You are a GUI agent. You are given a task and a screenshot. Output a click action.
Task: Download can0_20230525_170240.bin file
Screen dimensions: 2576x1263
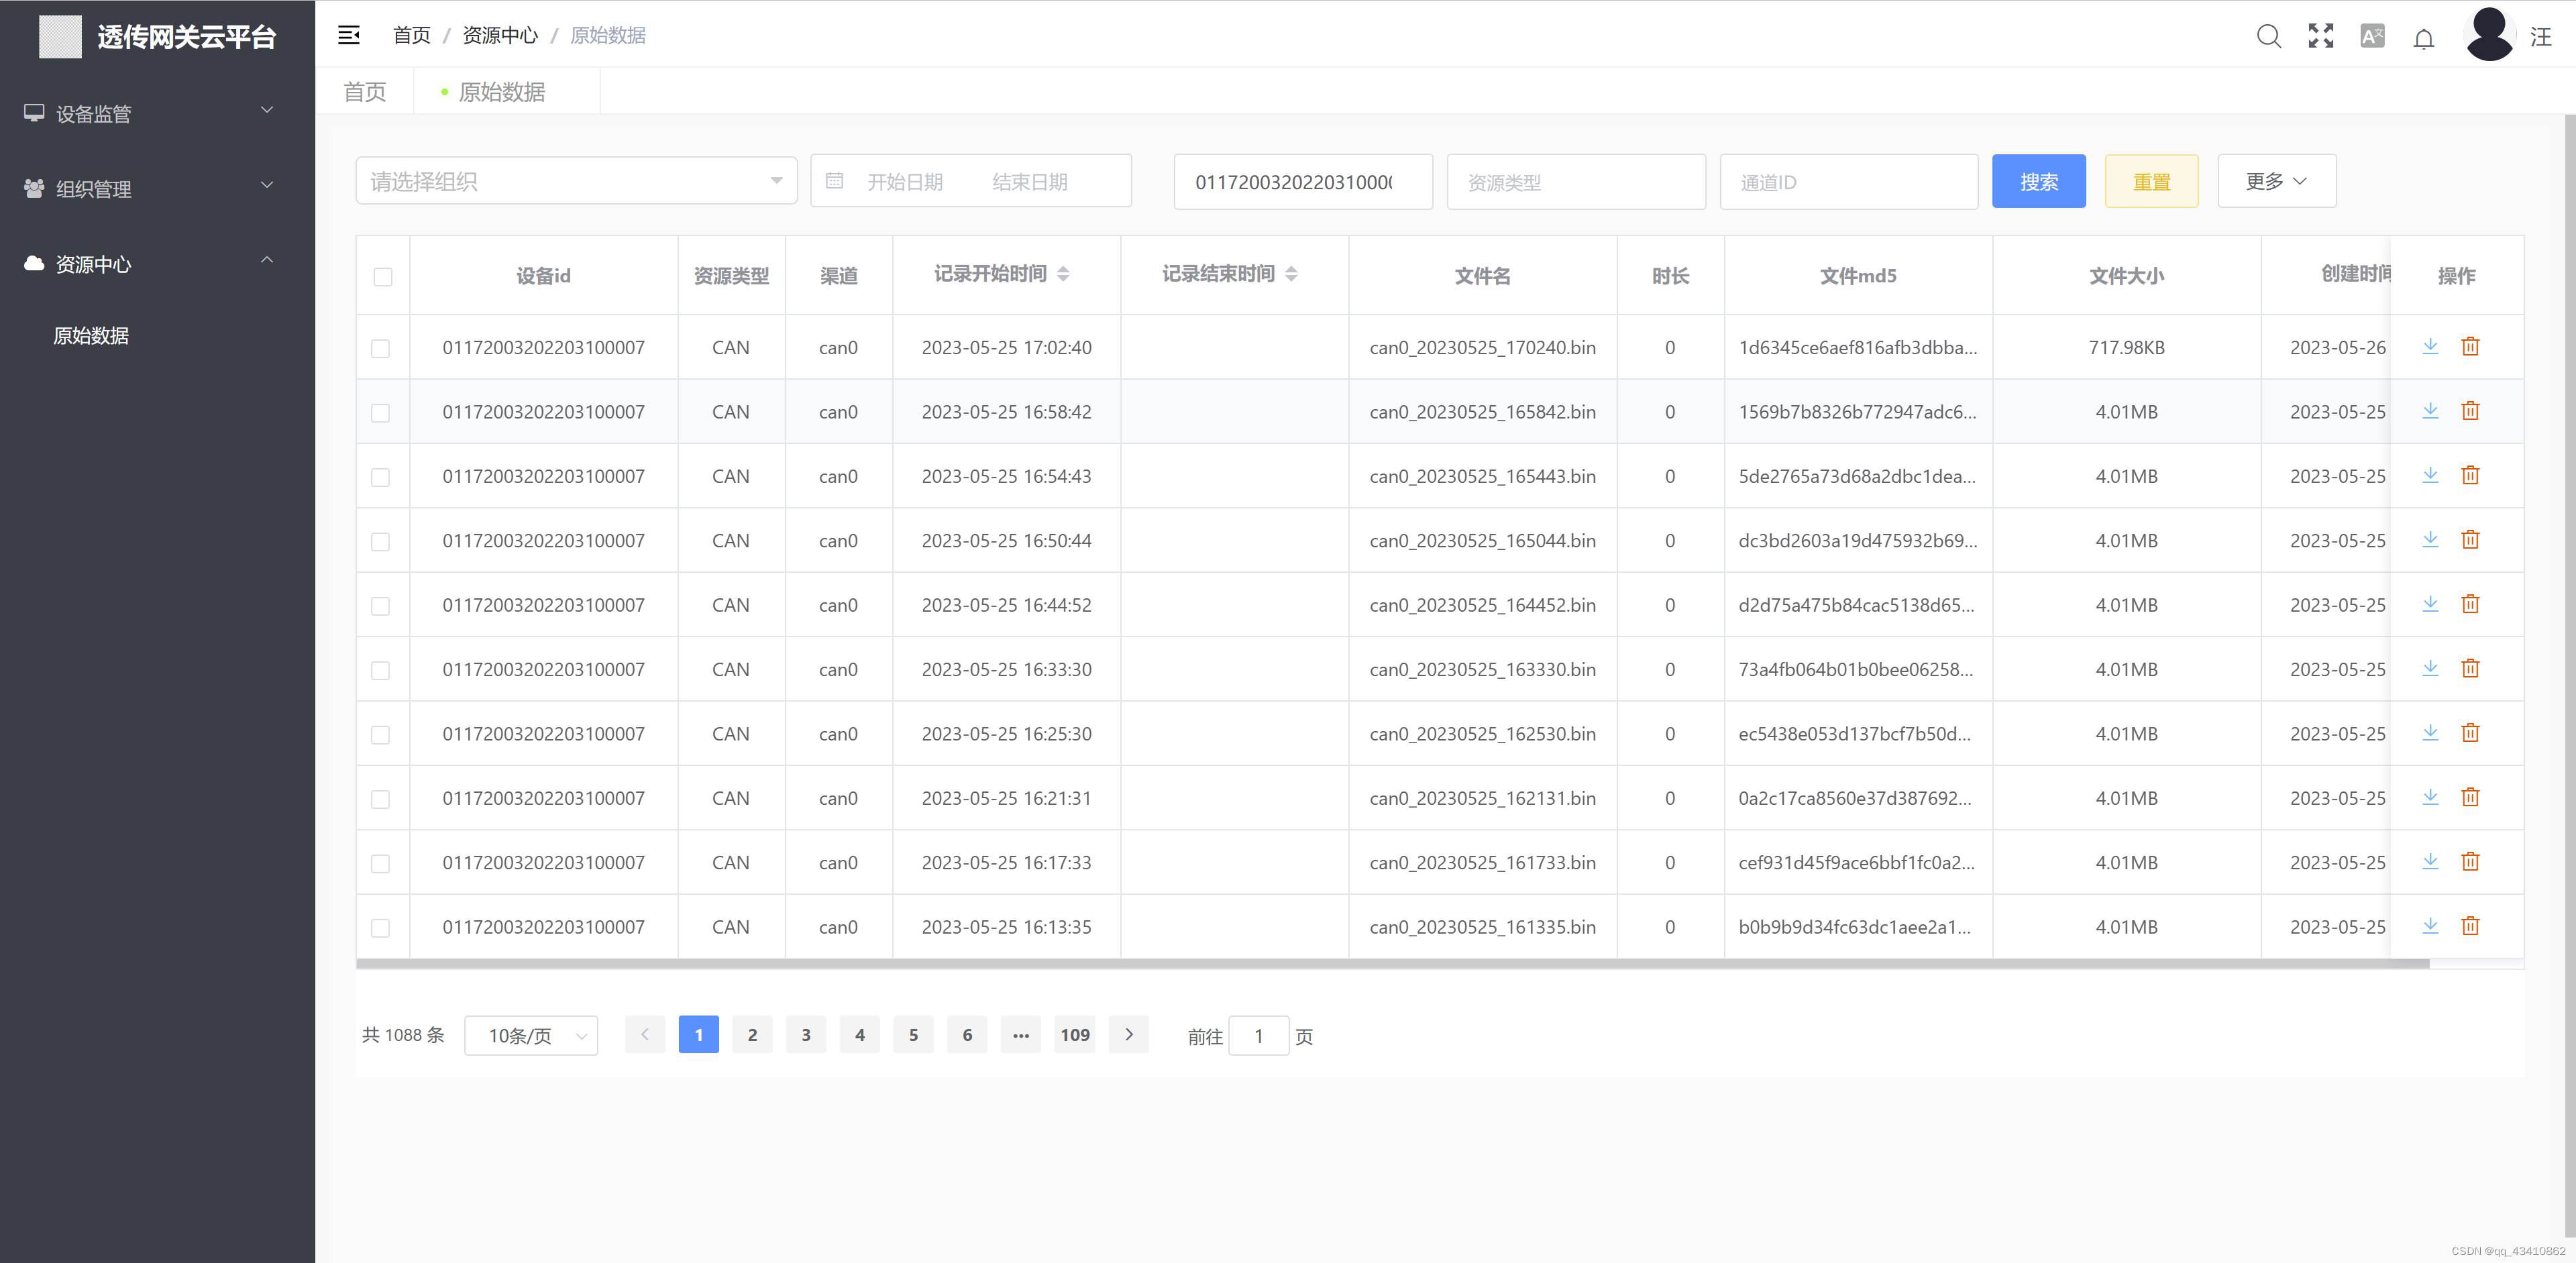tap(2430, 347)
